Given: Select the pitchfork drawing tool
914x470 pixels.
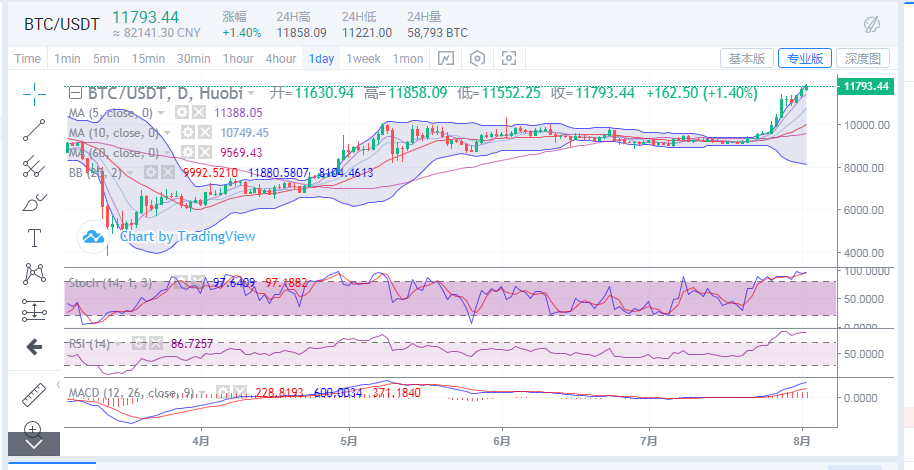Looking at the screenshot, I should (34, 167).
